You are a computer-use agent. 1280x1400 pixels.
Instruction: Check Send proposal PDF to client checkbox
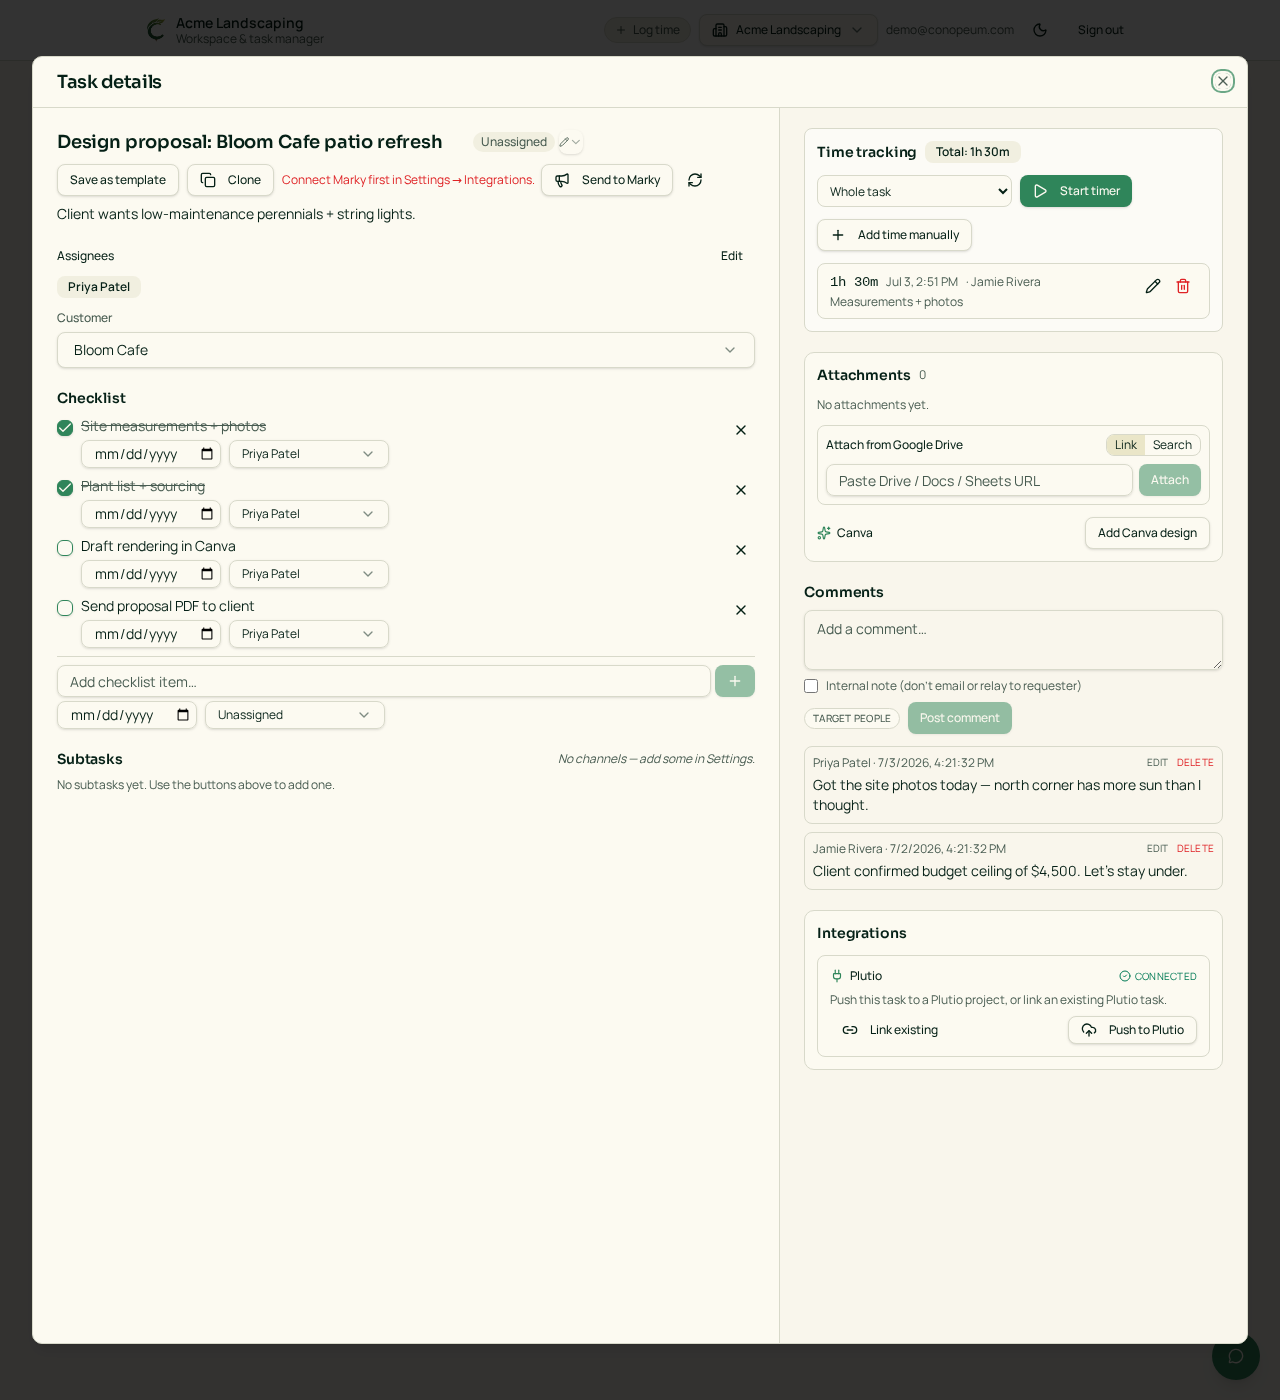point(65,608)
